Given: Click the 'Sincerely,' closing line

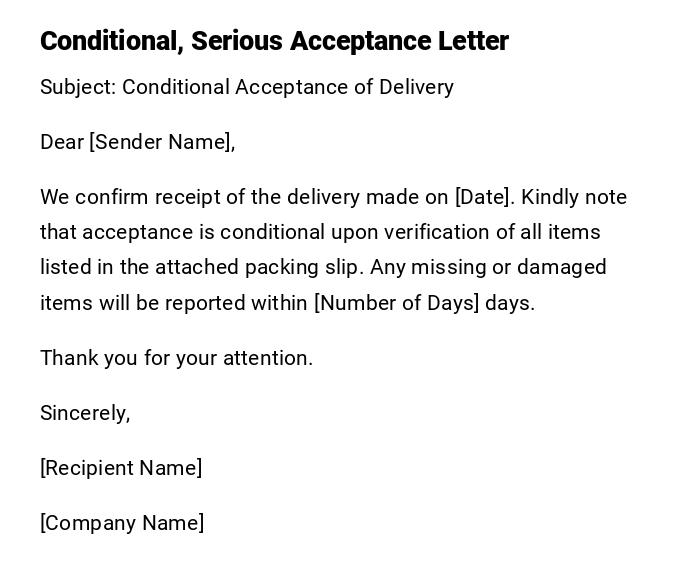Looking at the screenshot, I should point(85,413).
